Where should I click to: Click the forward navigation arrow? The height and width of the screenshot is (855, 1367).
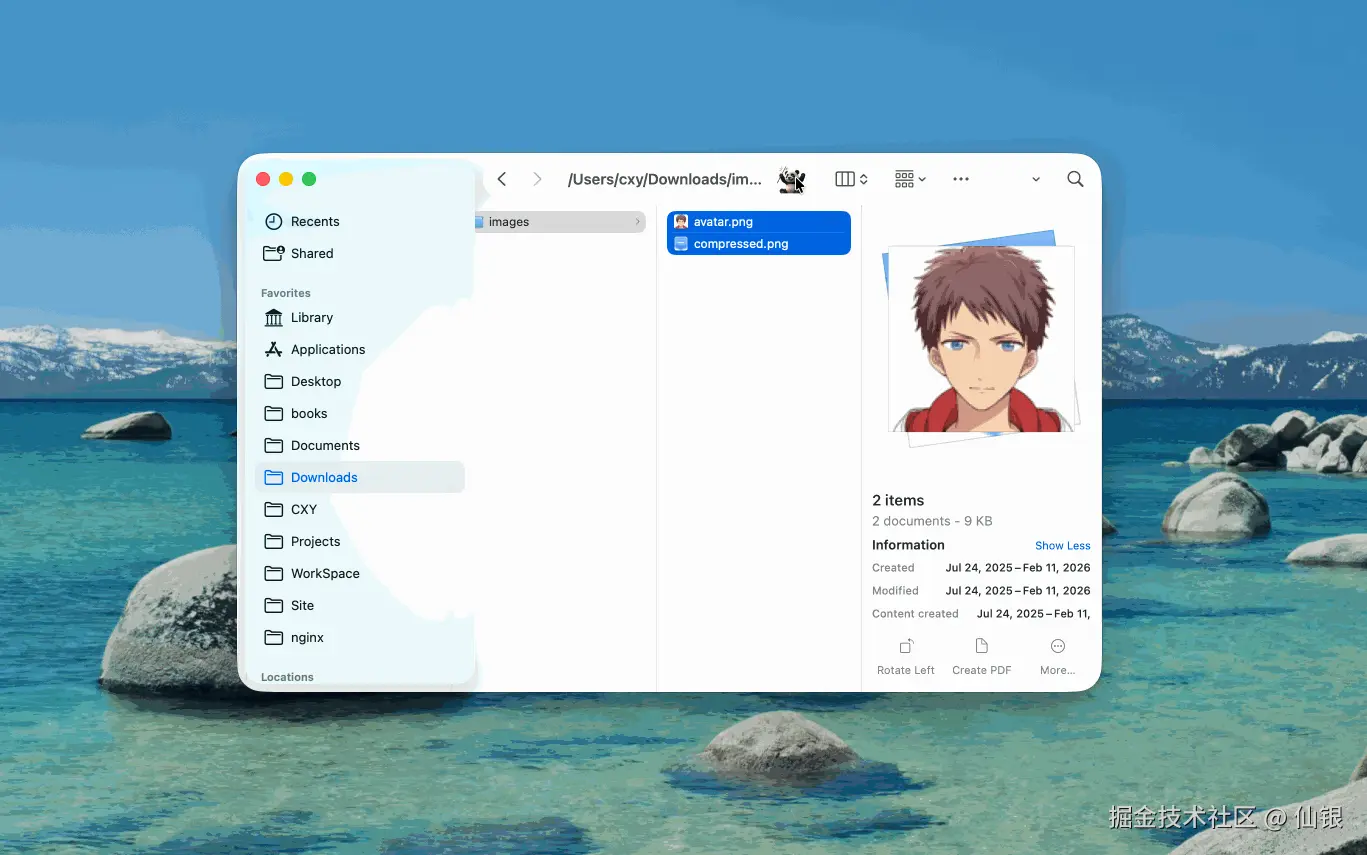537,179
